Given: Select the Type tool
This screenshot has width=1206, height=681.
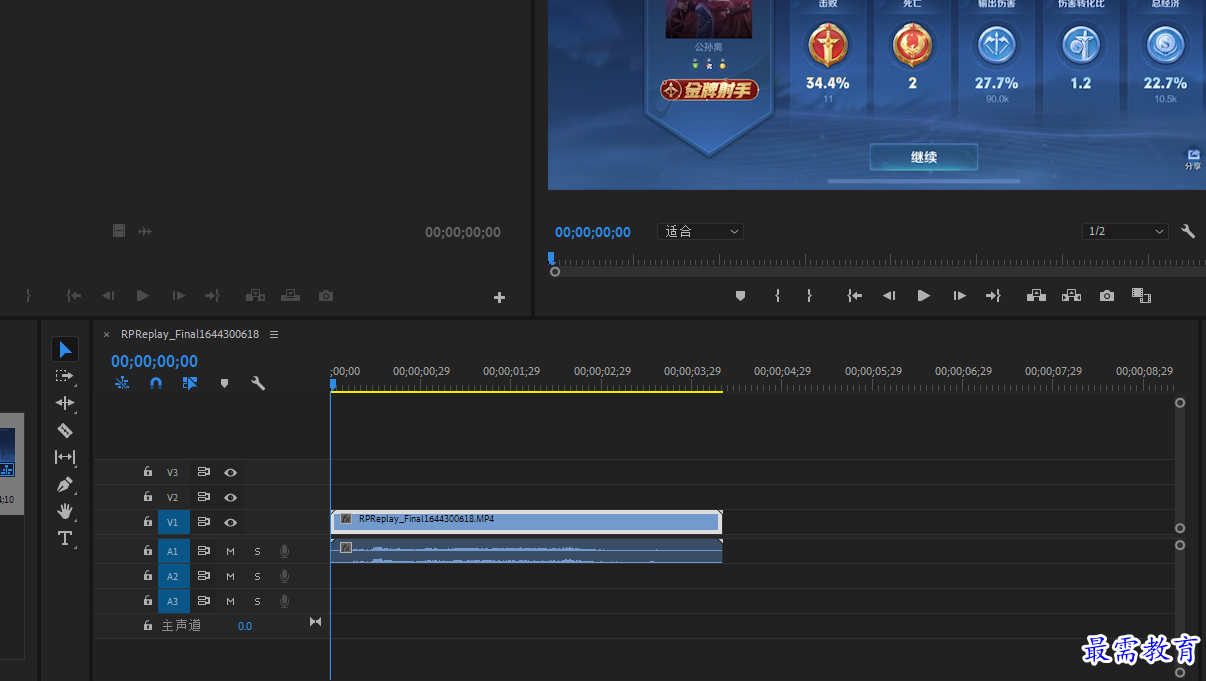Looking at the screenshot, I should coord(65,538).
